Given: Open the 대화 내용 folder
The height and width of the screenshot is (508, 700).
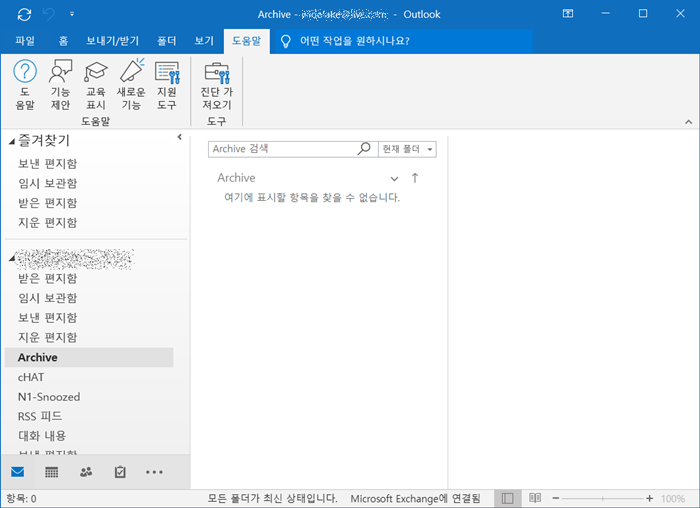Looking at the screenshot, I should (42, 436).
